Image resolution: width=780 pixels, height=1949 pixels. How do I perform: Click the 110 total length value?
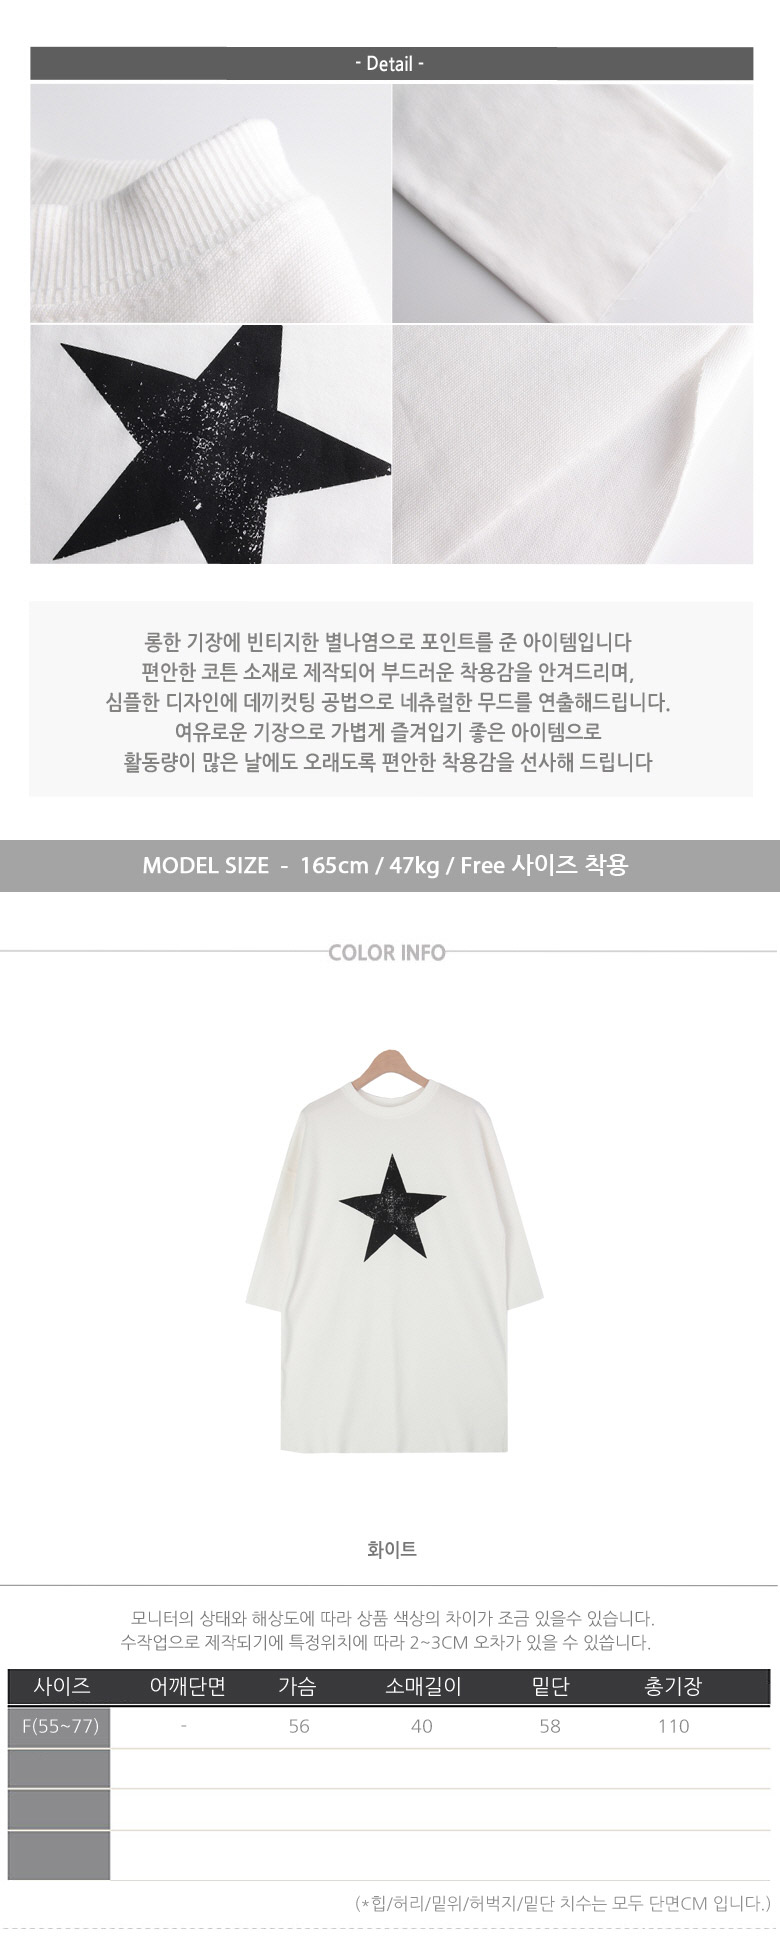point(674,1726)
